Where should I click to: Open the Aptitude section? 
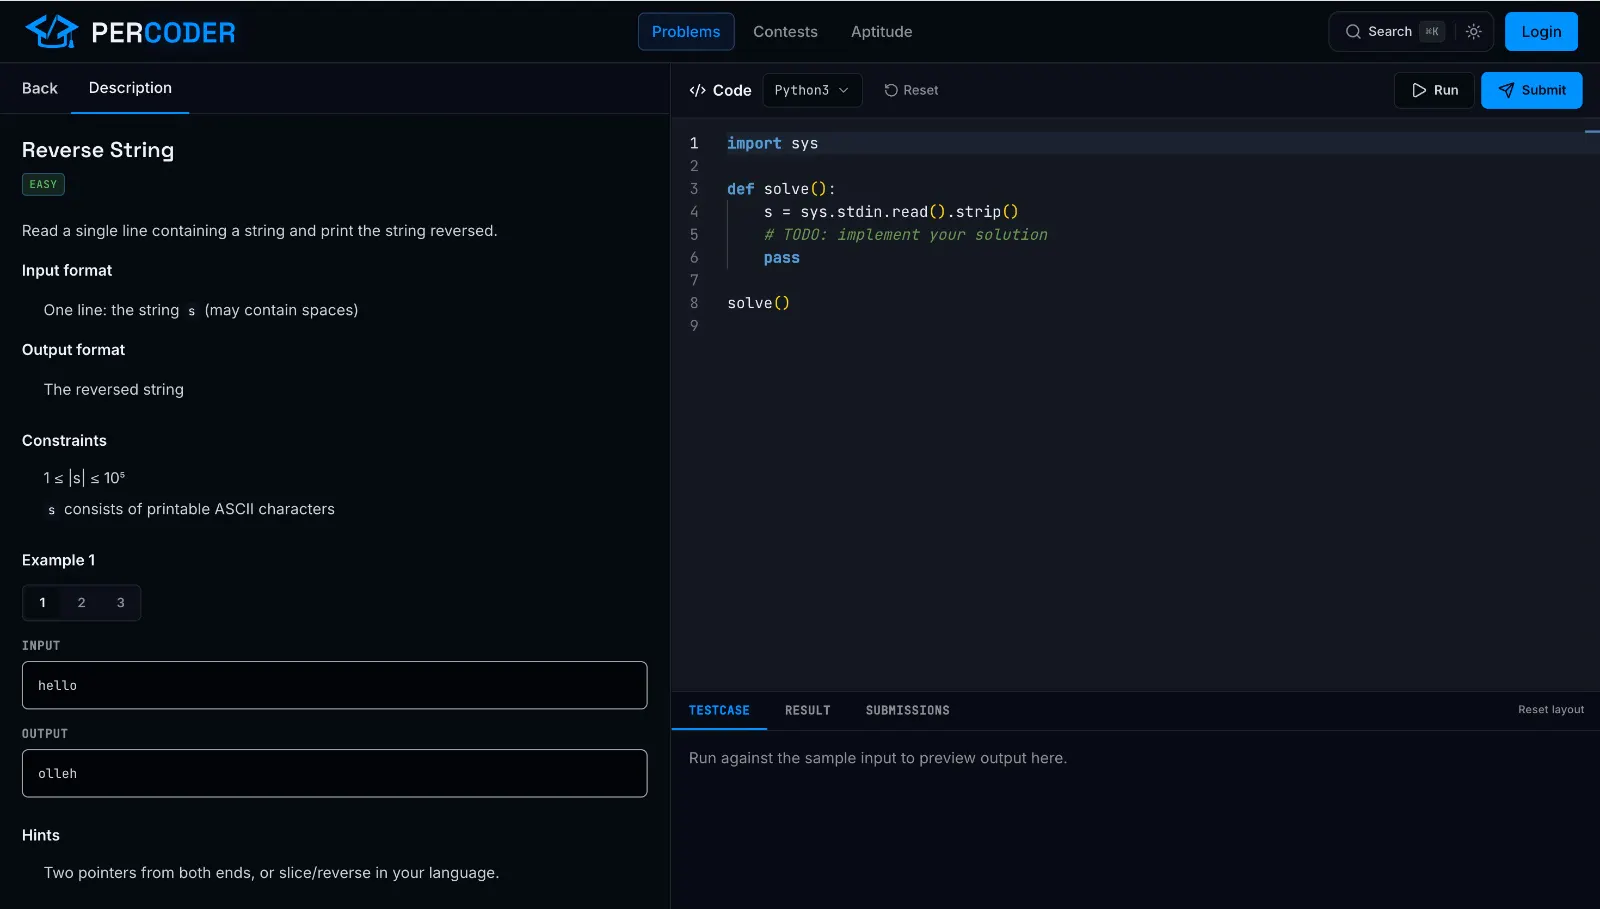pyautogui.click(x=881, y=32)
